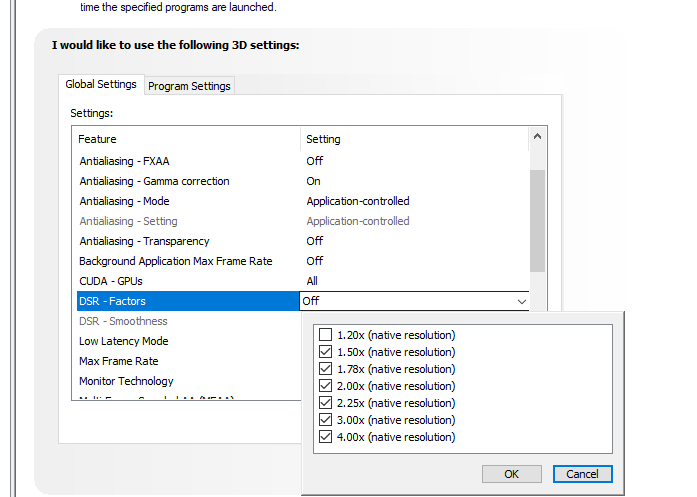Enable the 1.20x native resolution checkbox
Screen dimensions: 697x497
click(325, 335)
